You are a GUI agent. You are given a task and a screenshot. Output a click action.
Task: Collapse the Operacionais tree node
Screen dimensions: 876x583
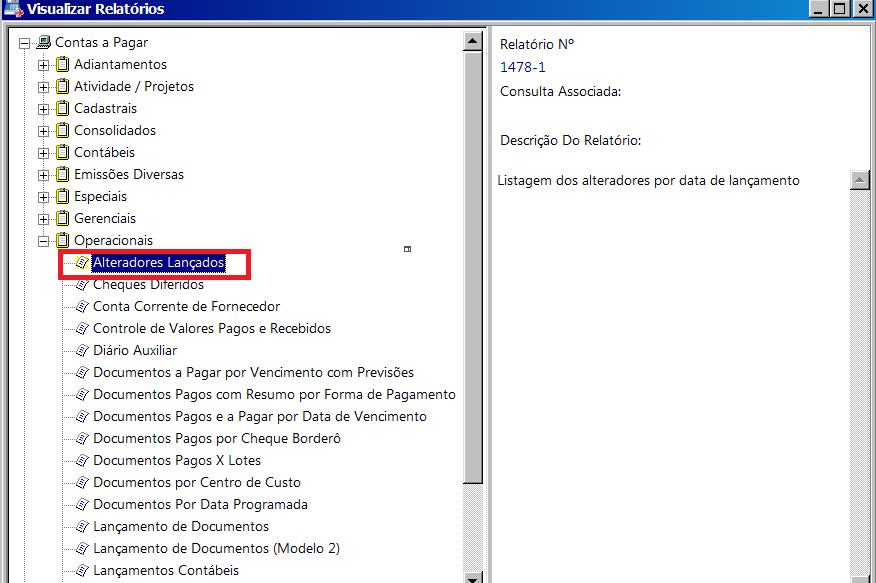tap(44, 241)
